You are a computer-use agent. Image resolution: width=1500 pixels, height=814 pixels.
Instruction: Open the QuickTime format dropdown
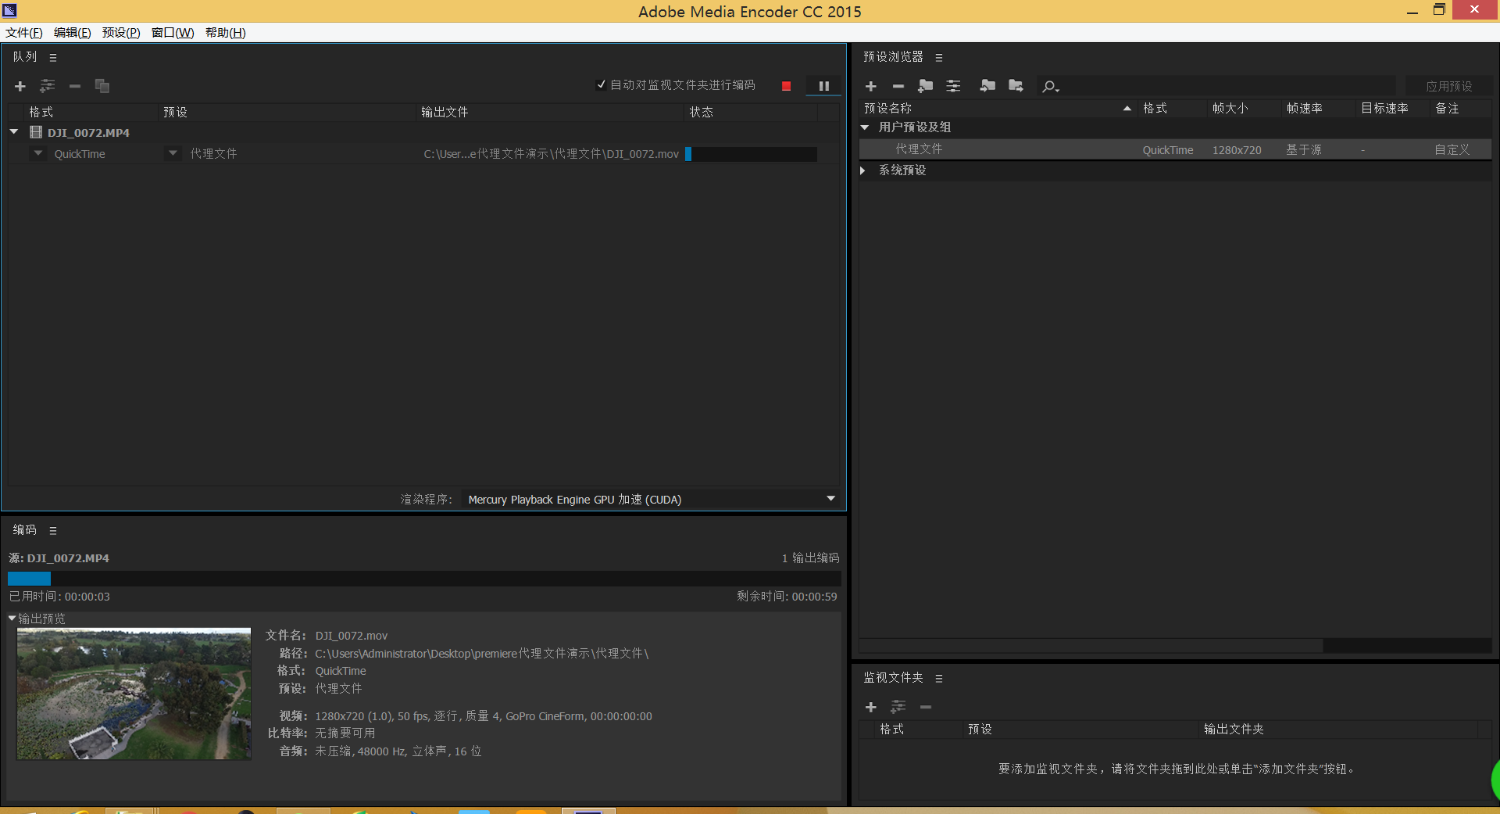coord(38,154)
